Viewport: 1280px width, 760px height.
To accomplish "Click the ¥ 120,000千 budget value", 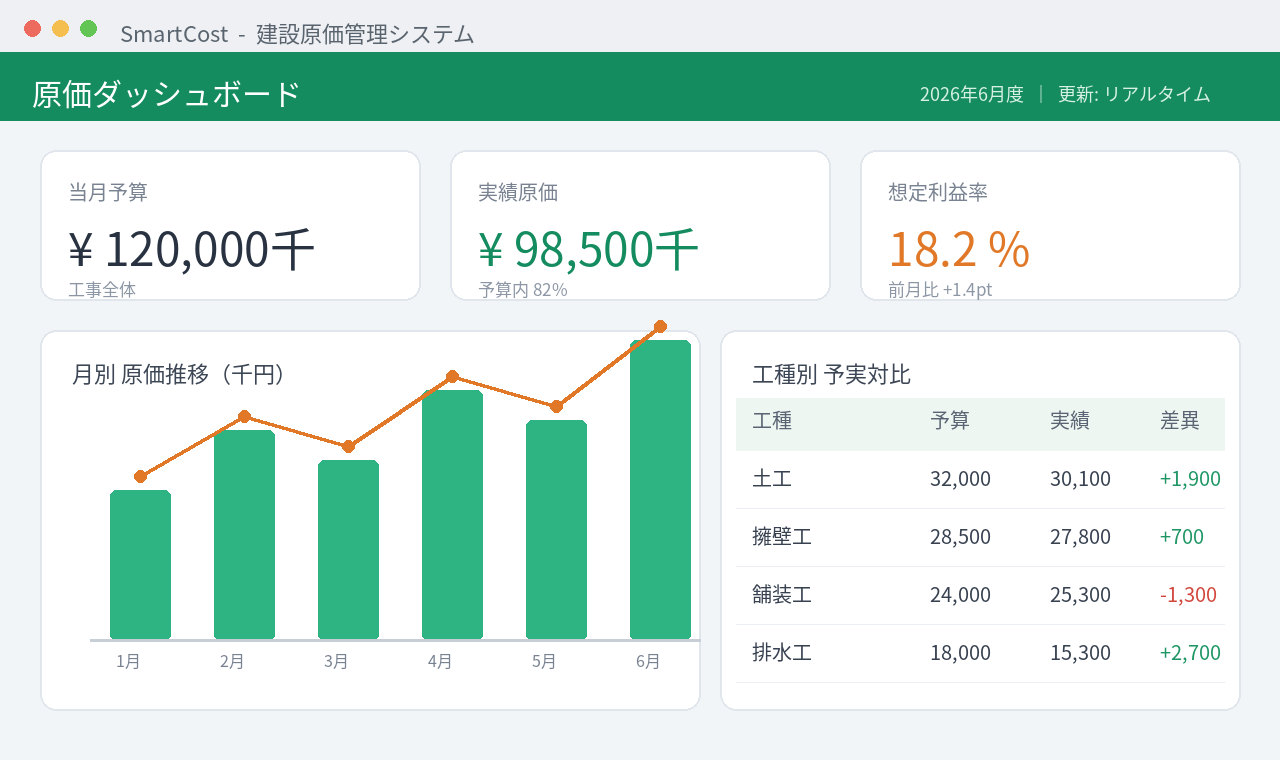I will 192,249.
